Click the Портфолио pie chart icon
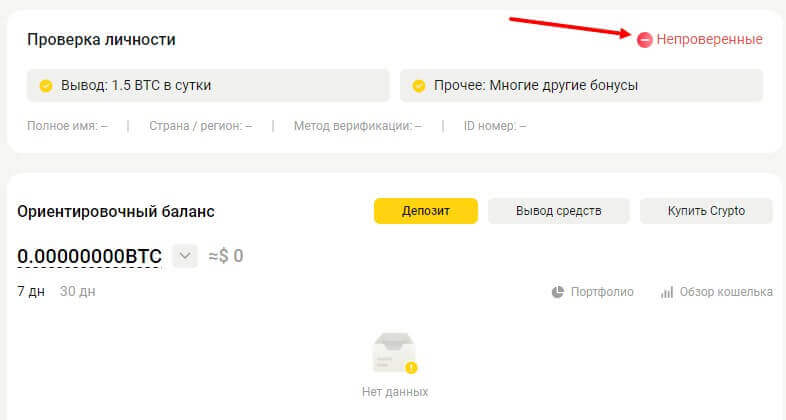The image size is (786, 420). [558, 292]
